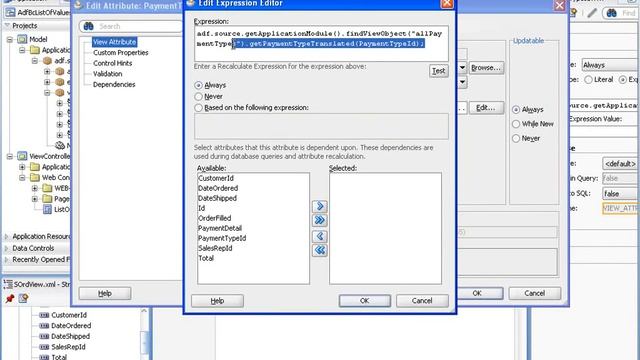Select Based on the following expression radio
Viewport: 640px width, 360px height.
(x=198, y=108)
